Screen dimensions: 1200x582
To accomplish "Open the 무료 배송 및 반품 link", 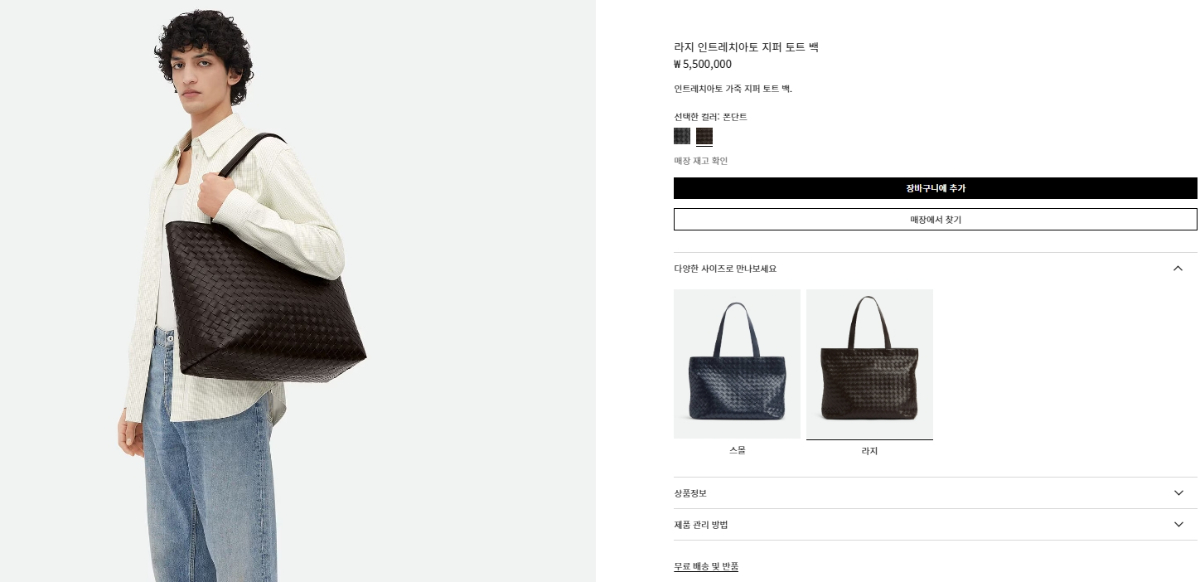I will pos(706,566).
